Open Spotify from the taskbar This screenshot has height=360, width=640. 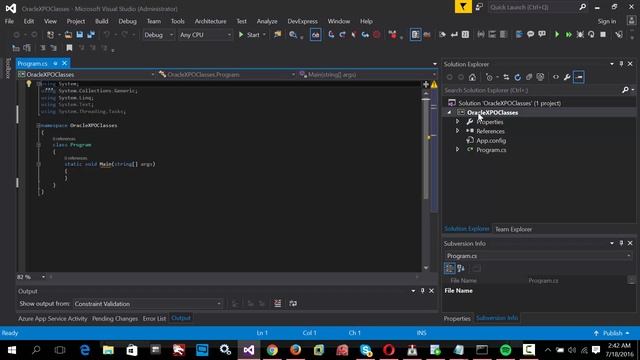[506, 350]
